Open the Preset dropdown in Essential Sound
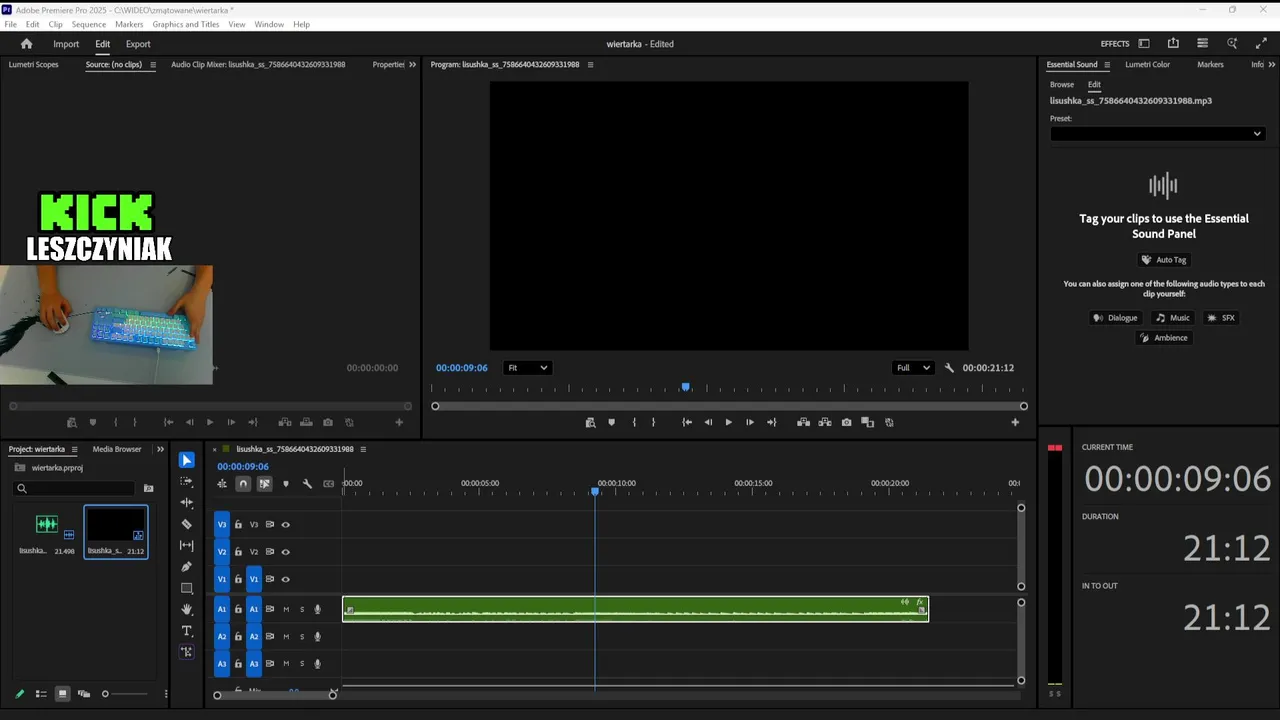Viewport: 1280px width, 720px height. pyautogui.click(x=1157, y=134)
